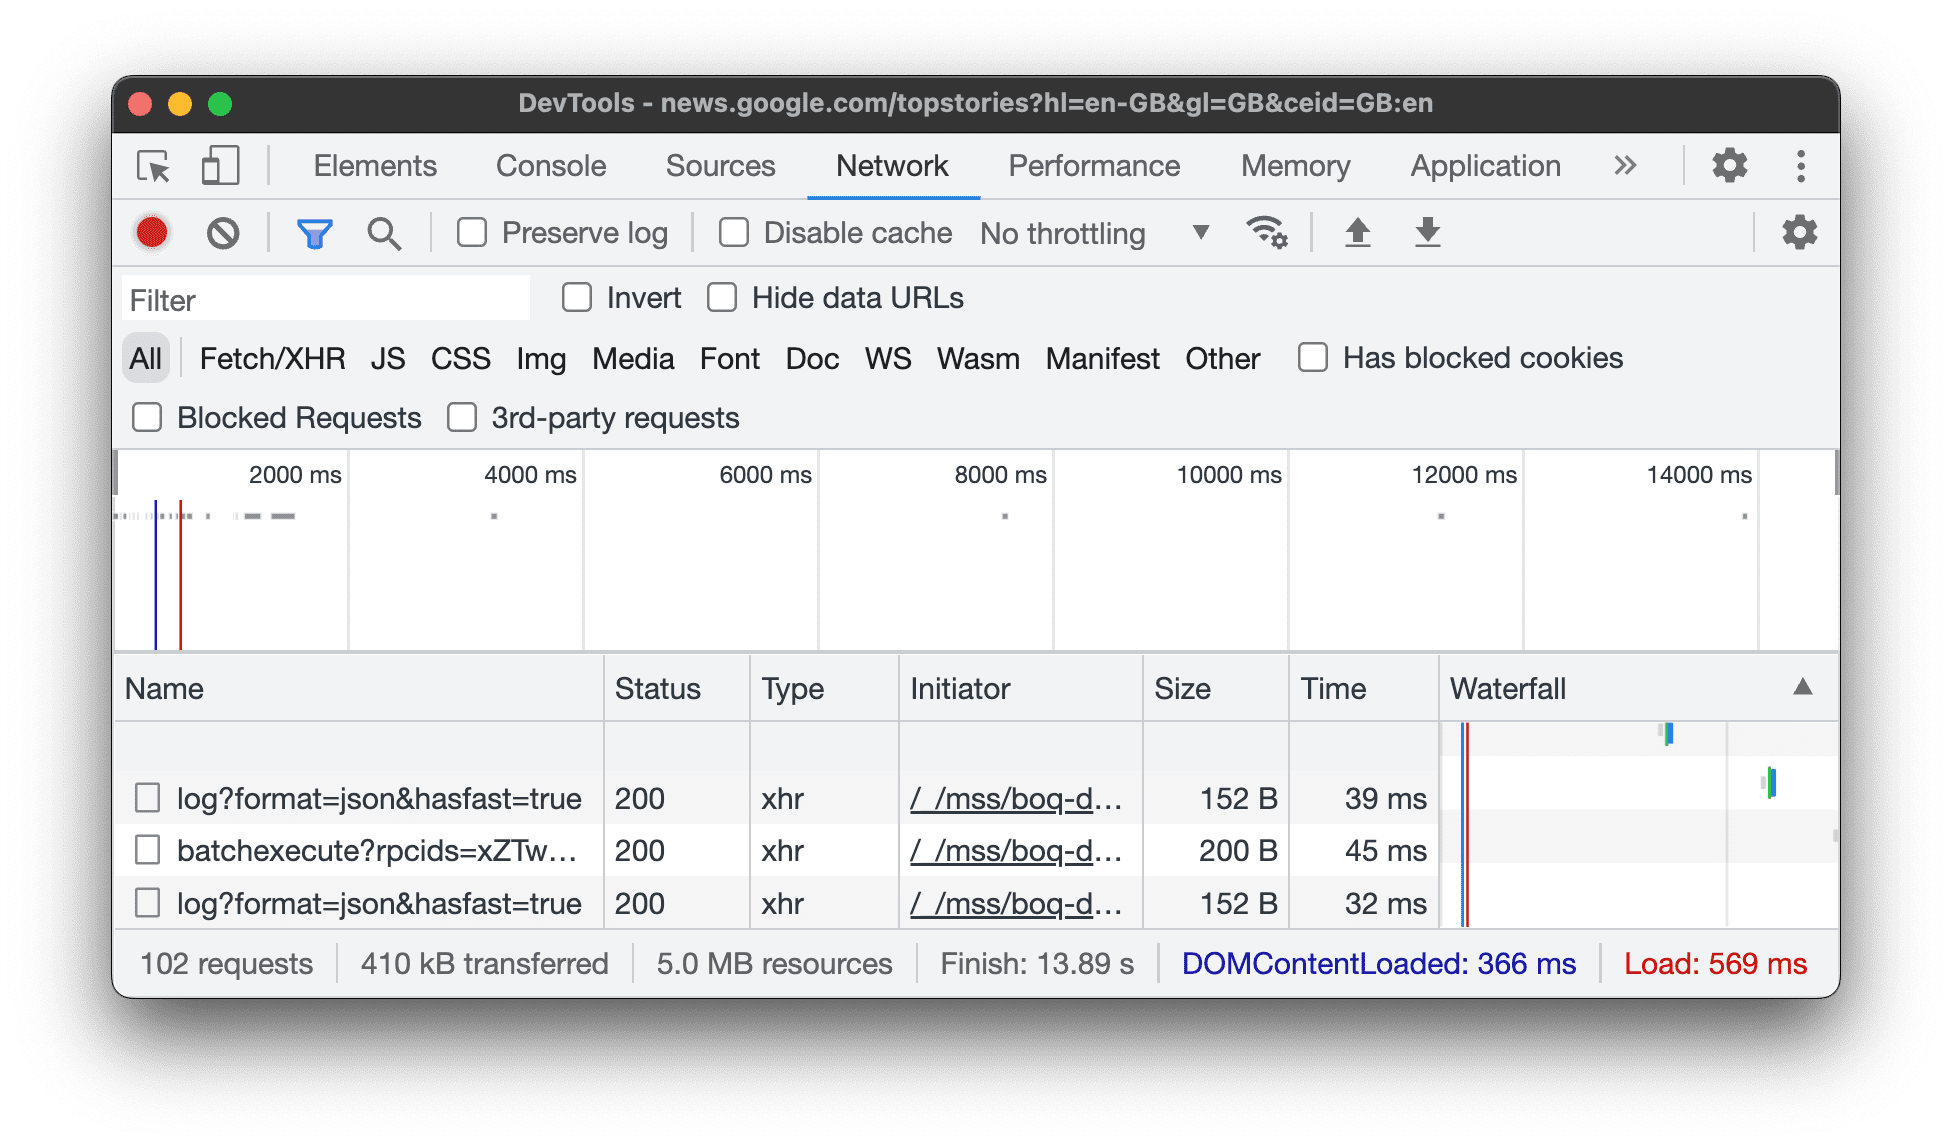Select the Fetch/XHR filter button
The image size is (1952, 1146).
point(269,359)
